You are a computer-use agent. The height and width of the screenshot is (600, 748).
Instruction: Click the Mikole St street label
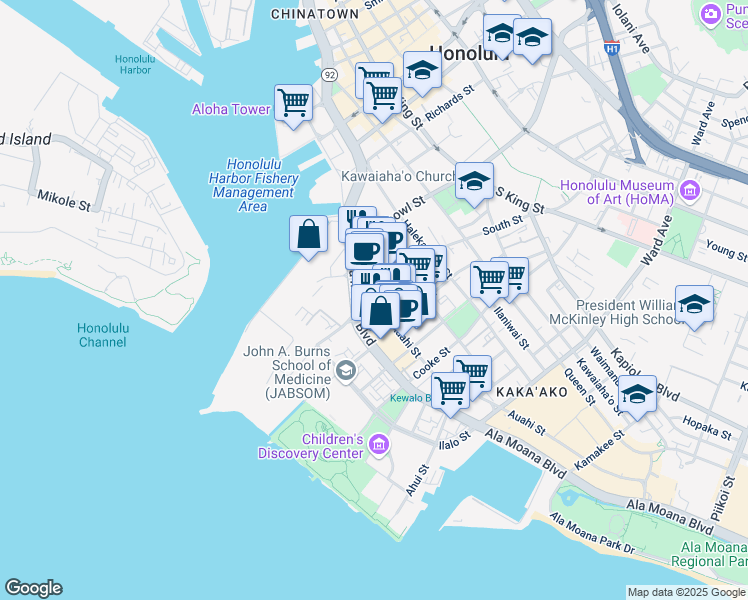pos(64,200)
